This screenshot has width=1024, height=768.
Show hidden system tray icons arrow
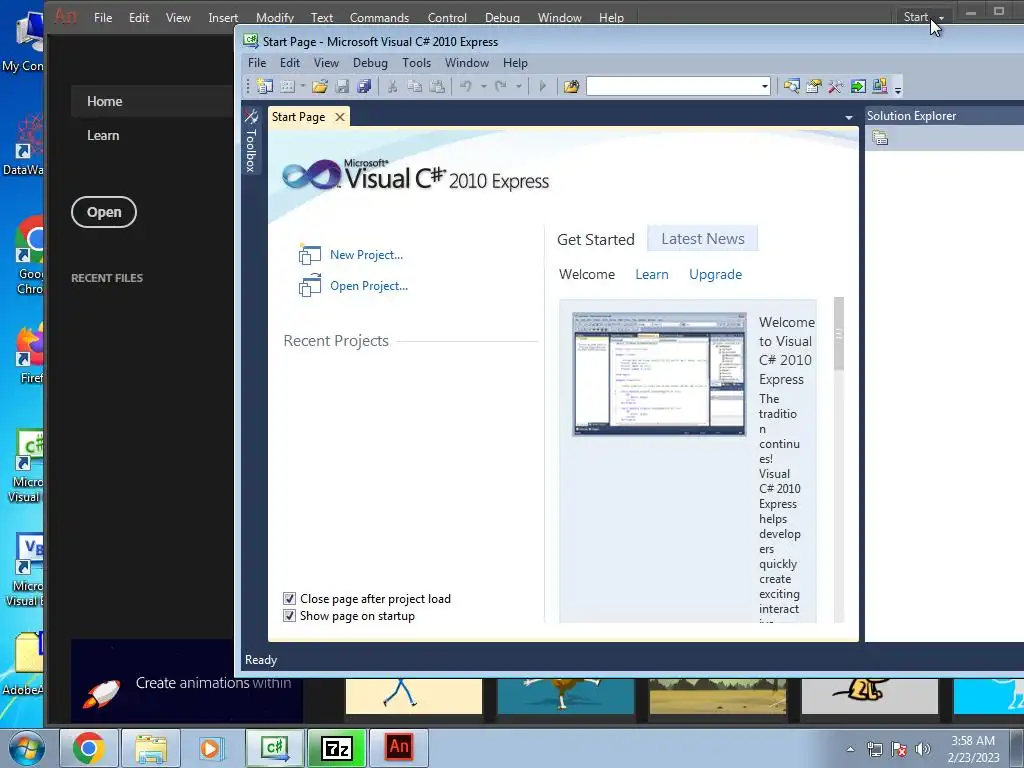[x=850, y=749]
